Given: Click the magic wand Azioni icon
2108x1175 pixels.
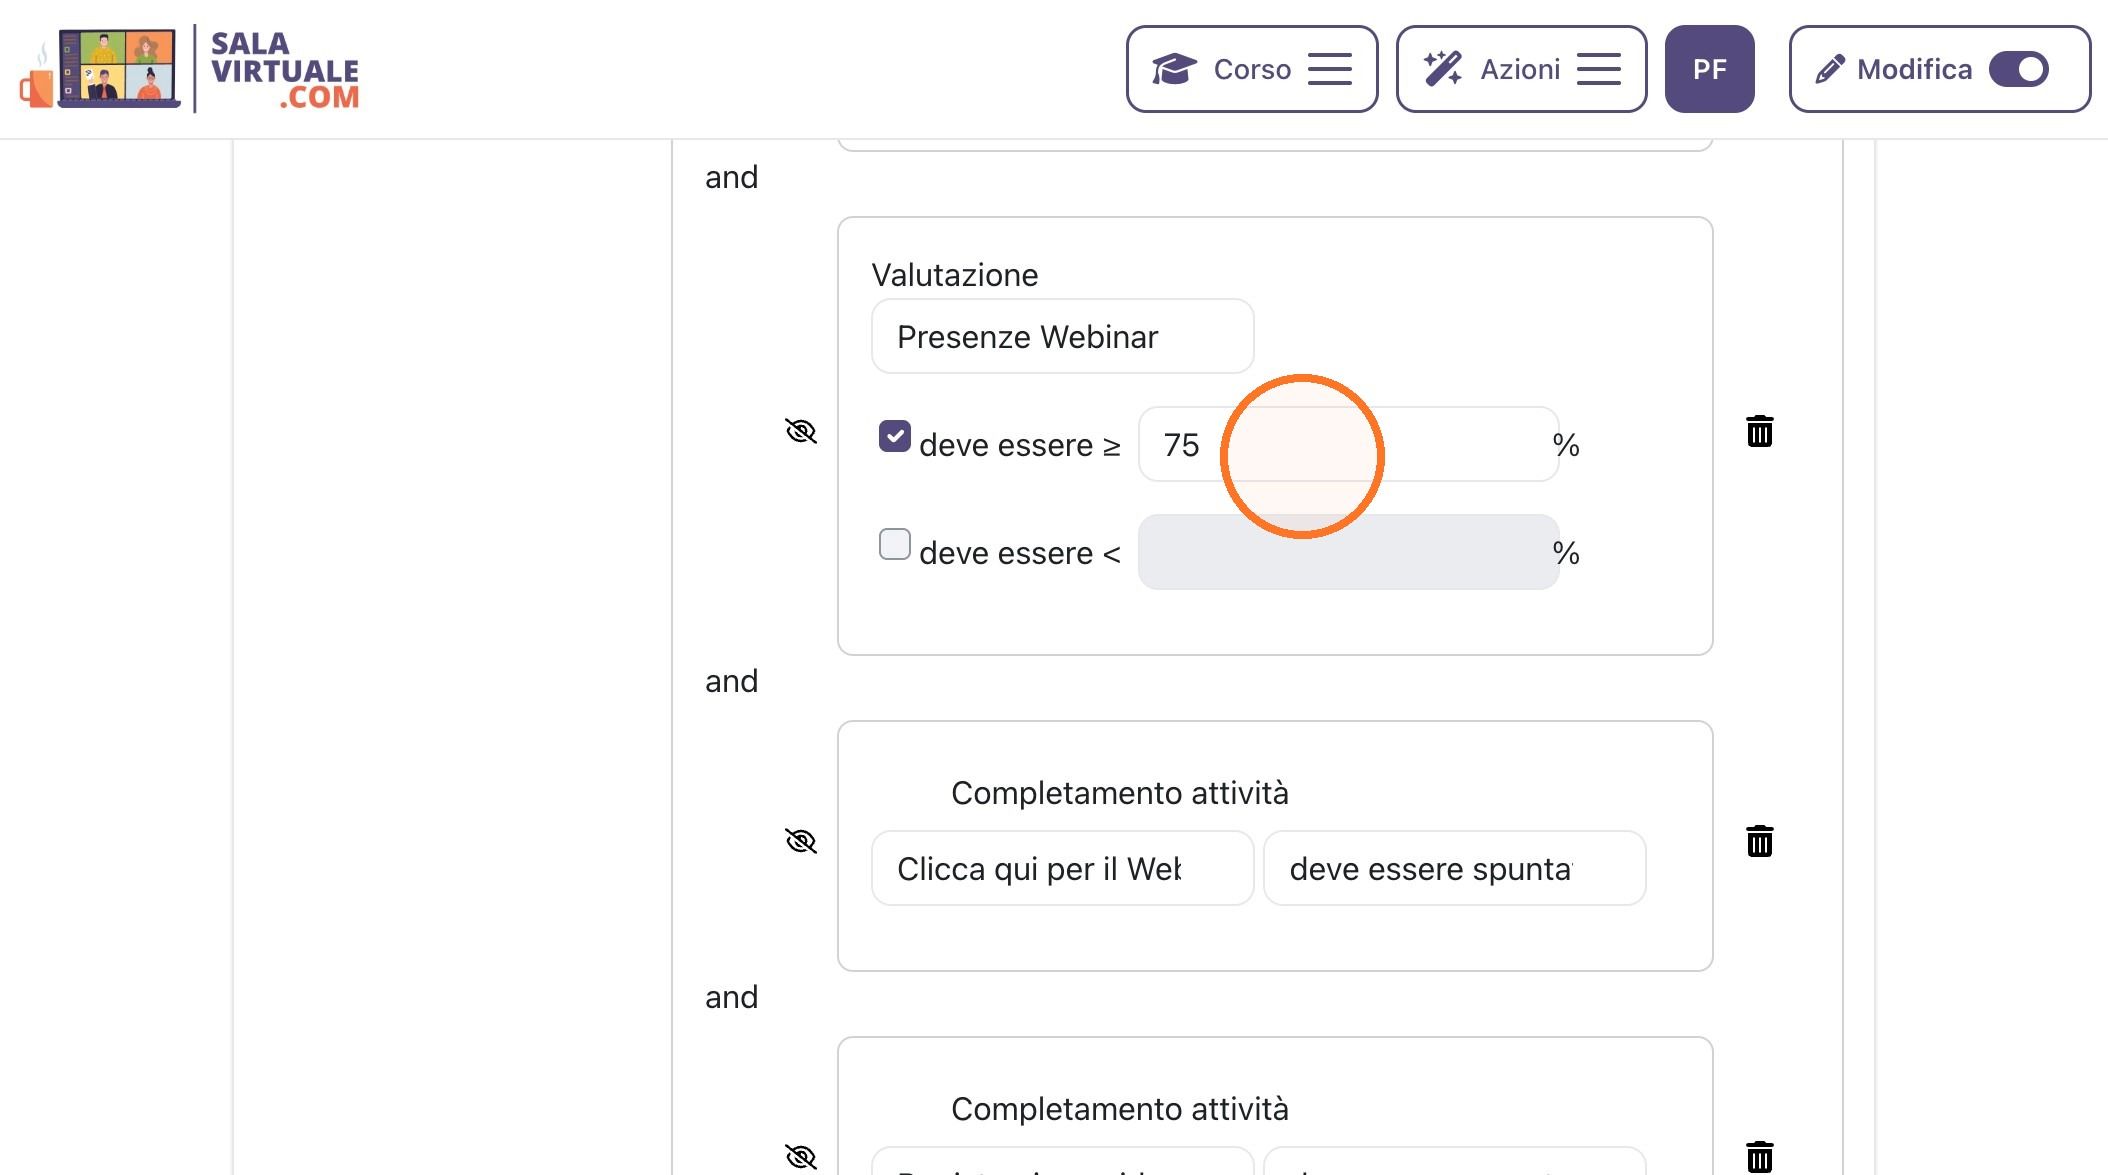Looking at the screenshot, I should (x=1443, y=69).
